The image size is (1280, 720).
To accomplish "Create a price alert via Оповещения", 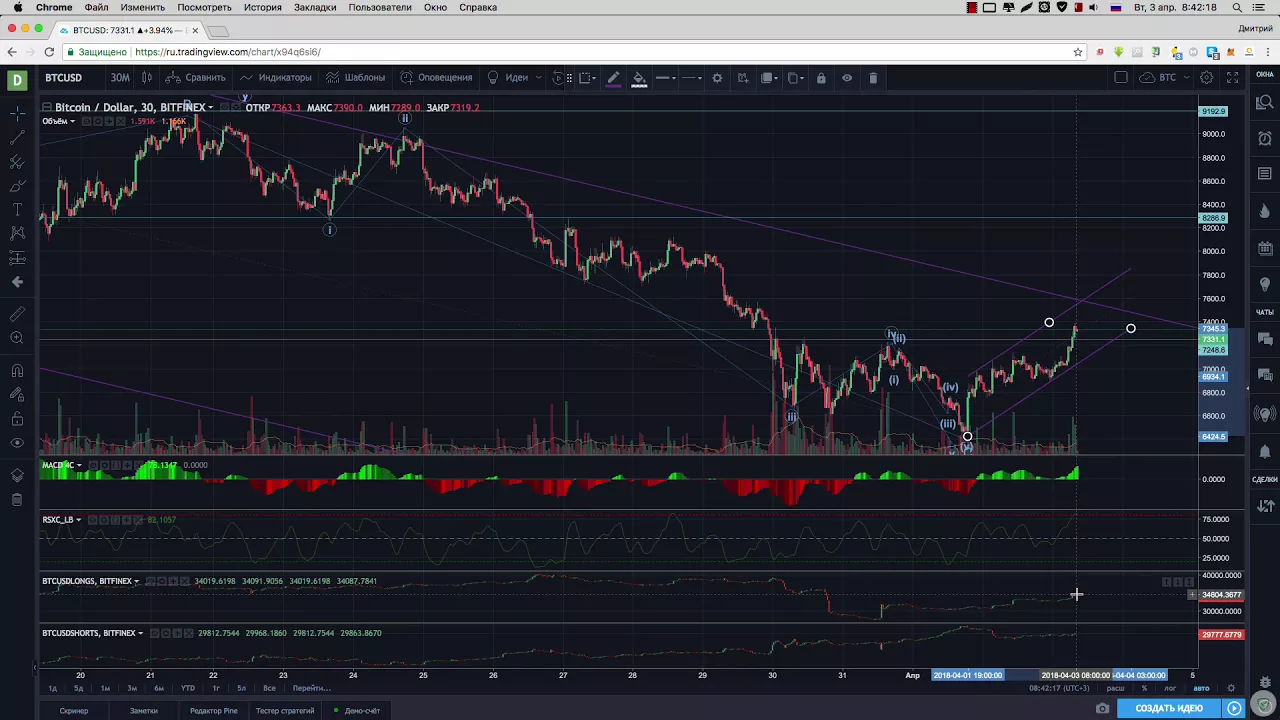I will point(436,77).
